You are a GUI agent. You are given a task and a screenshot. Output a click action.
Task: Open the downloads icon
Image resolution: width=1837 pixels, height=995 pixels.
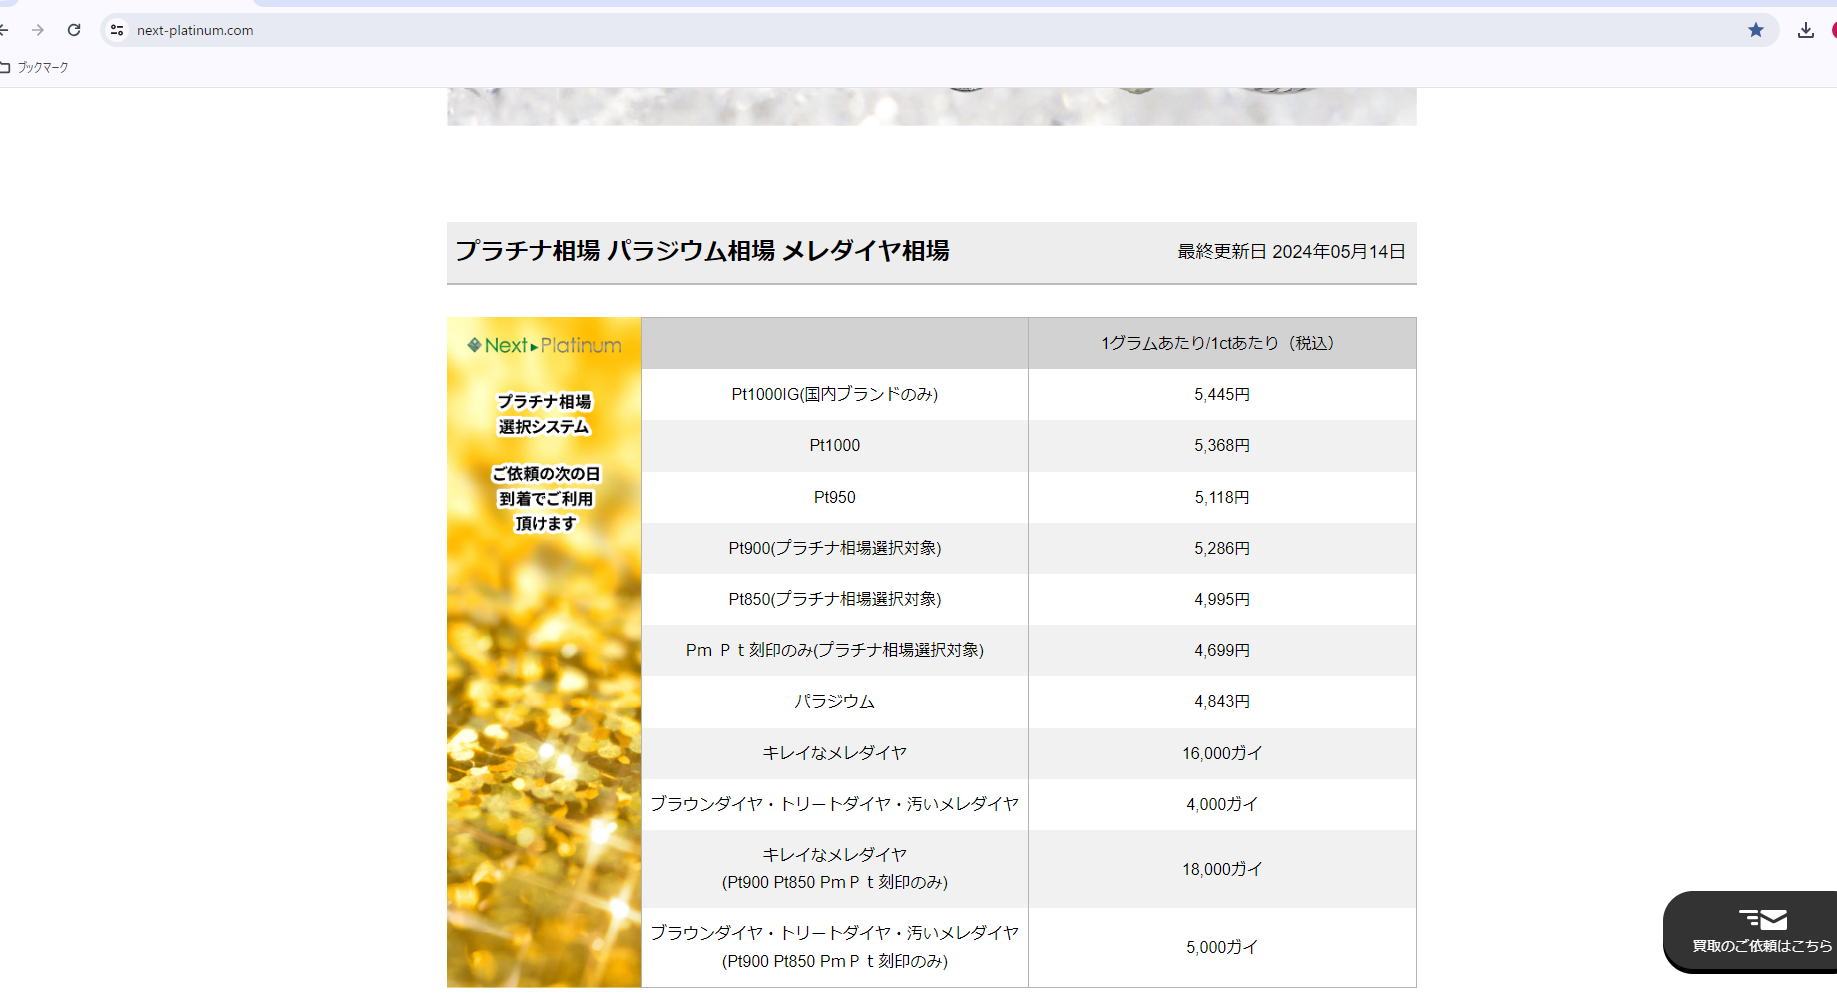tap(1806, 30)
